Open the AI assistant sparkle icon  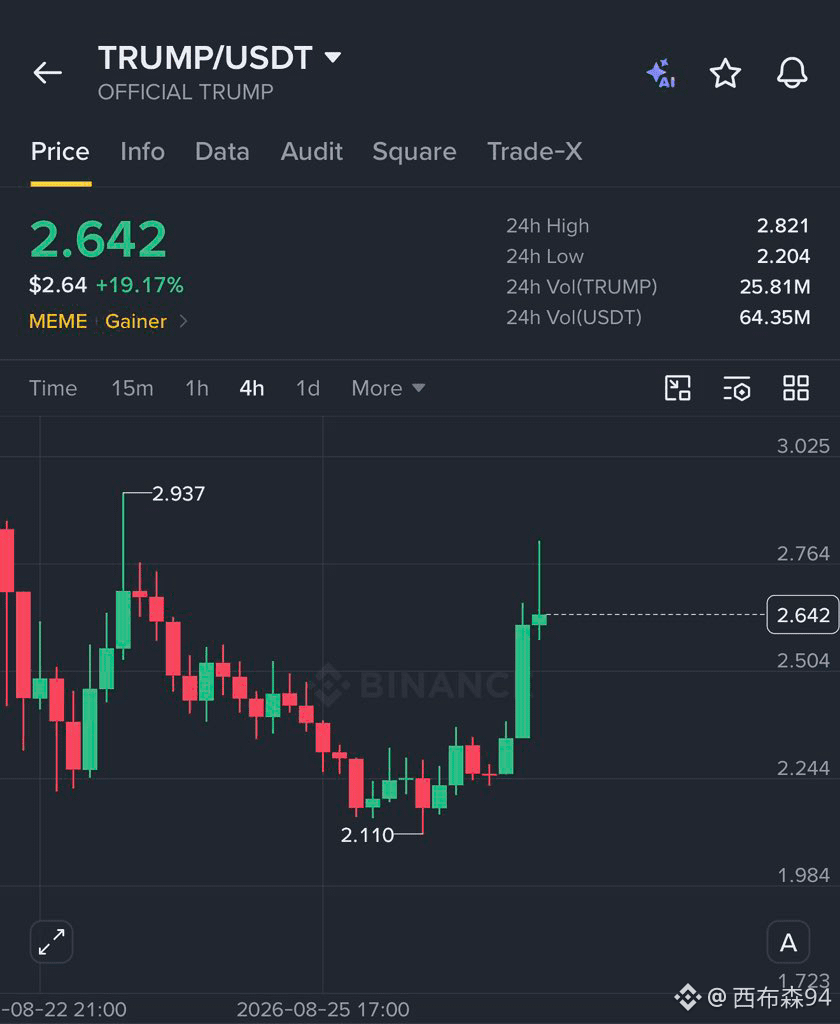pyautogui.click(x=661, y=73)
